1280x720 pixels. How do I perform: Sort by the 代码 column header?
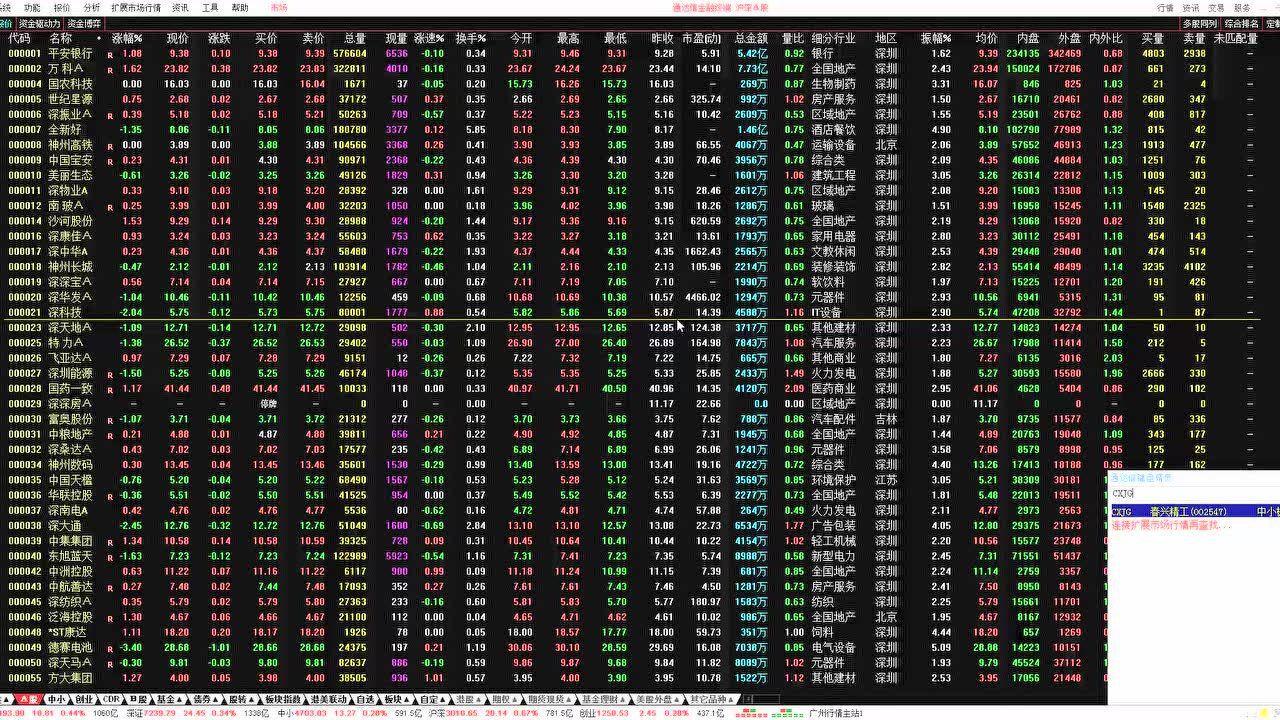[19, 38]
